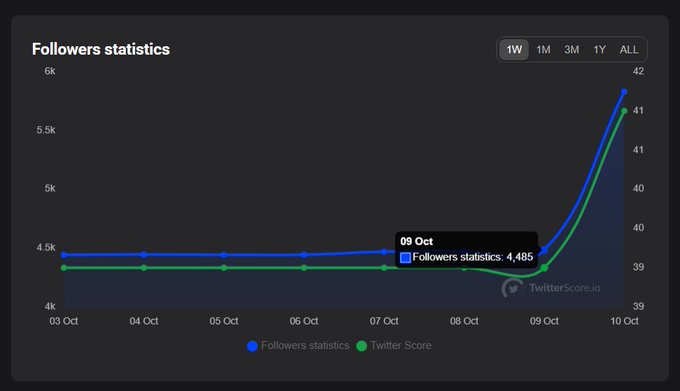Click the 6k left axis value

(50, 71)
